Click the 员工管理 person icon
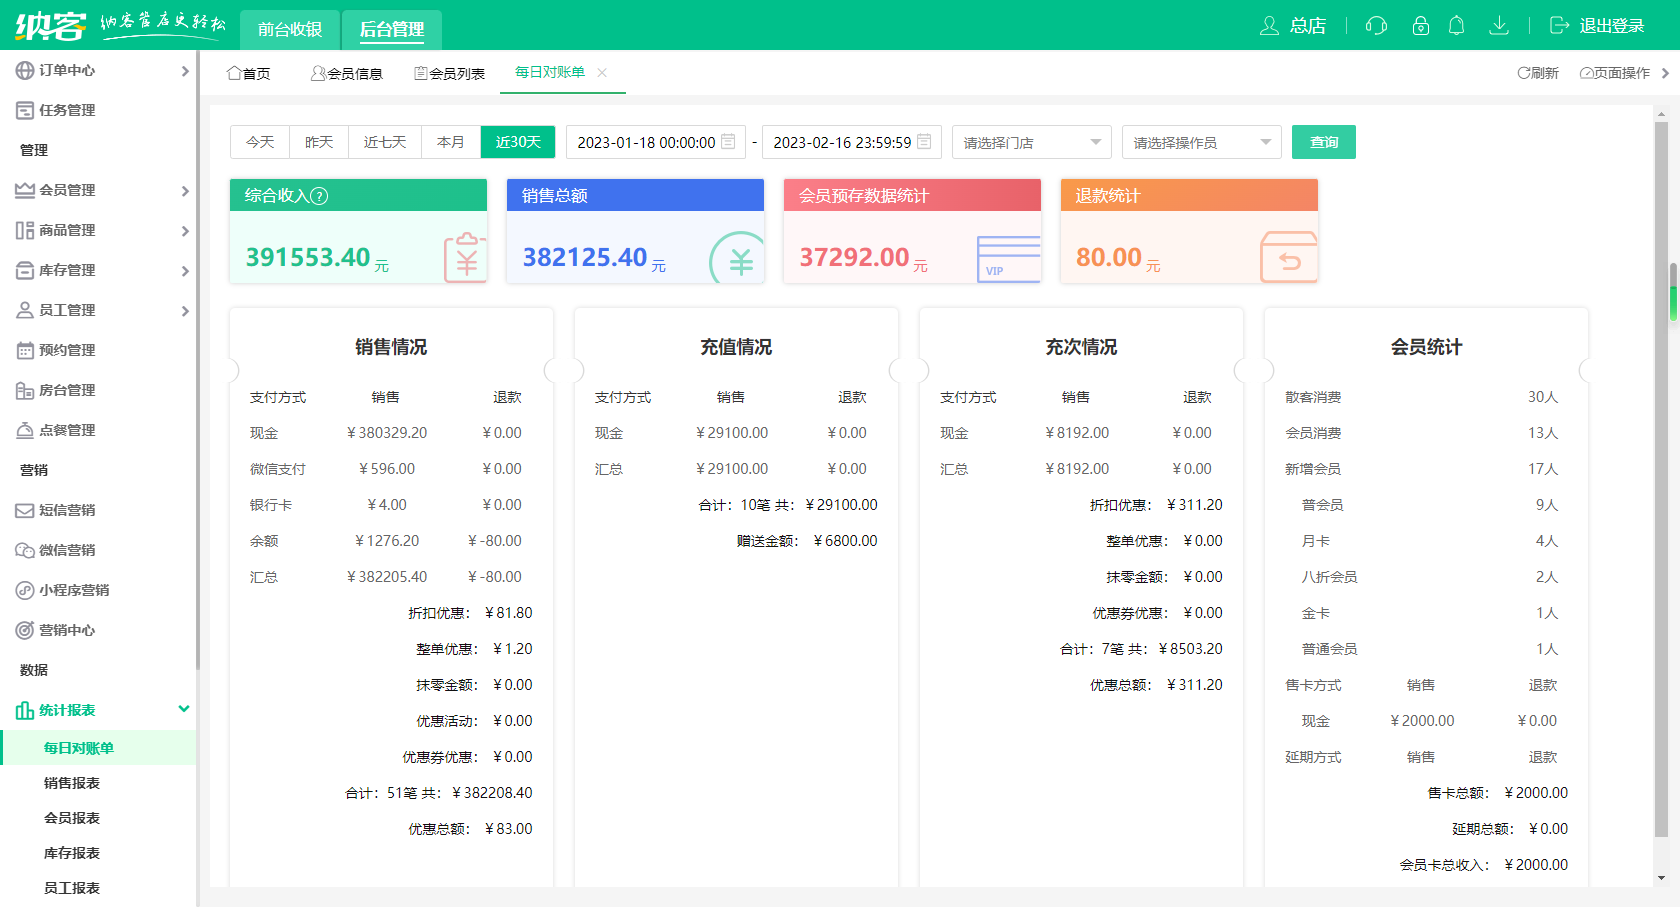The image size is (1680, 907). 25,310
